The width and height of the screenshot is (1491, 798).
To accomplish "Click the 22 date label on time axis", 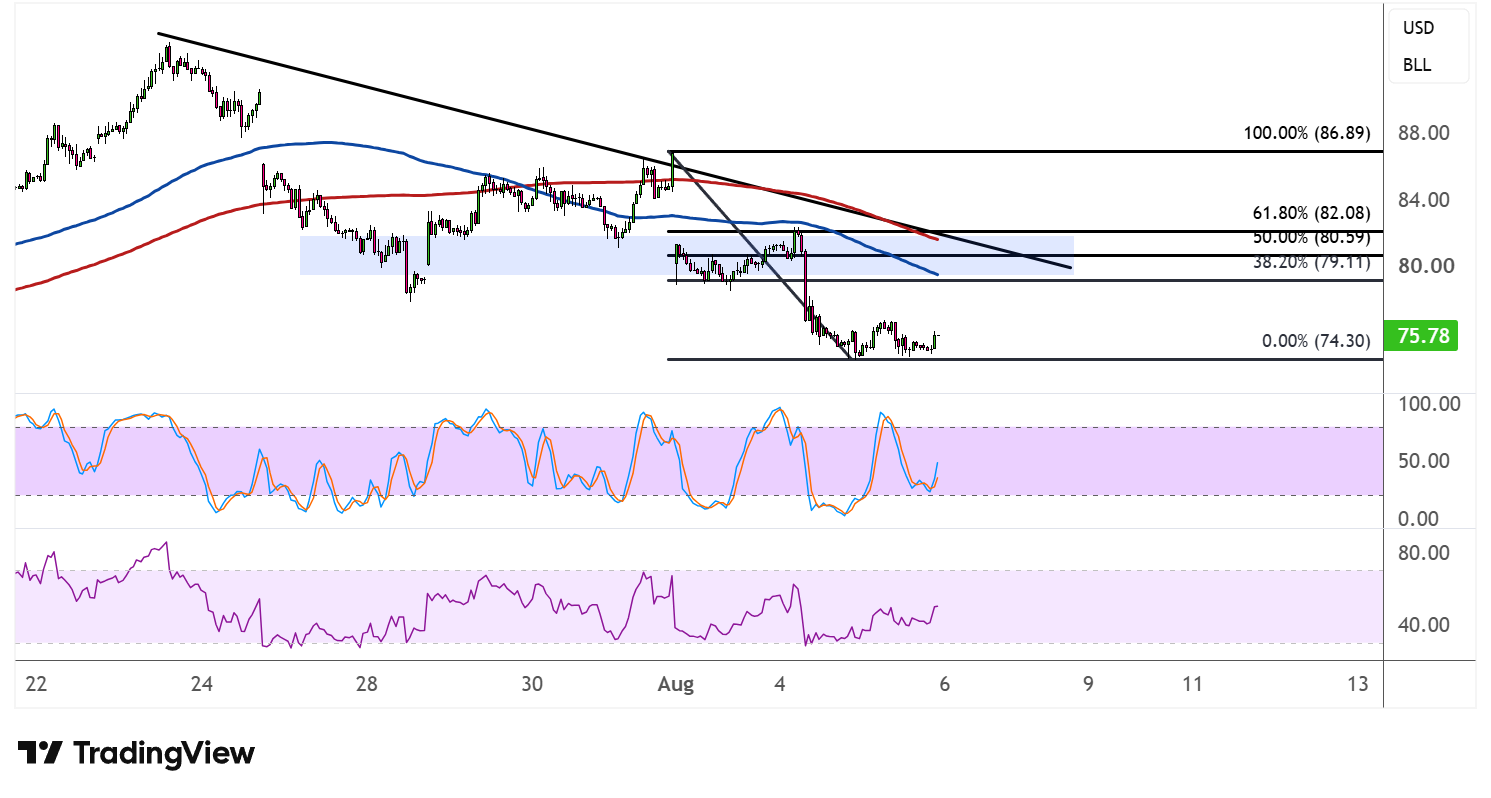I will 36,685.
